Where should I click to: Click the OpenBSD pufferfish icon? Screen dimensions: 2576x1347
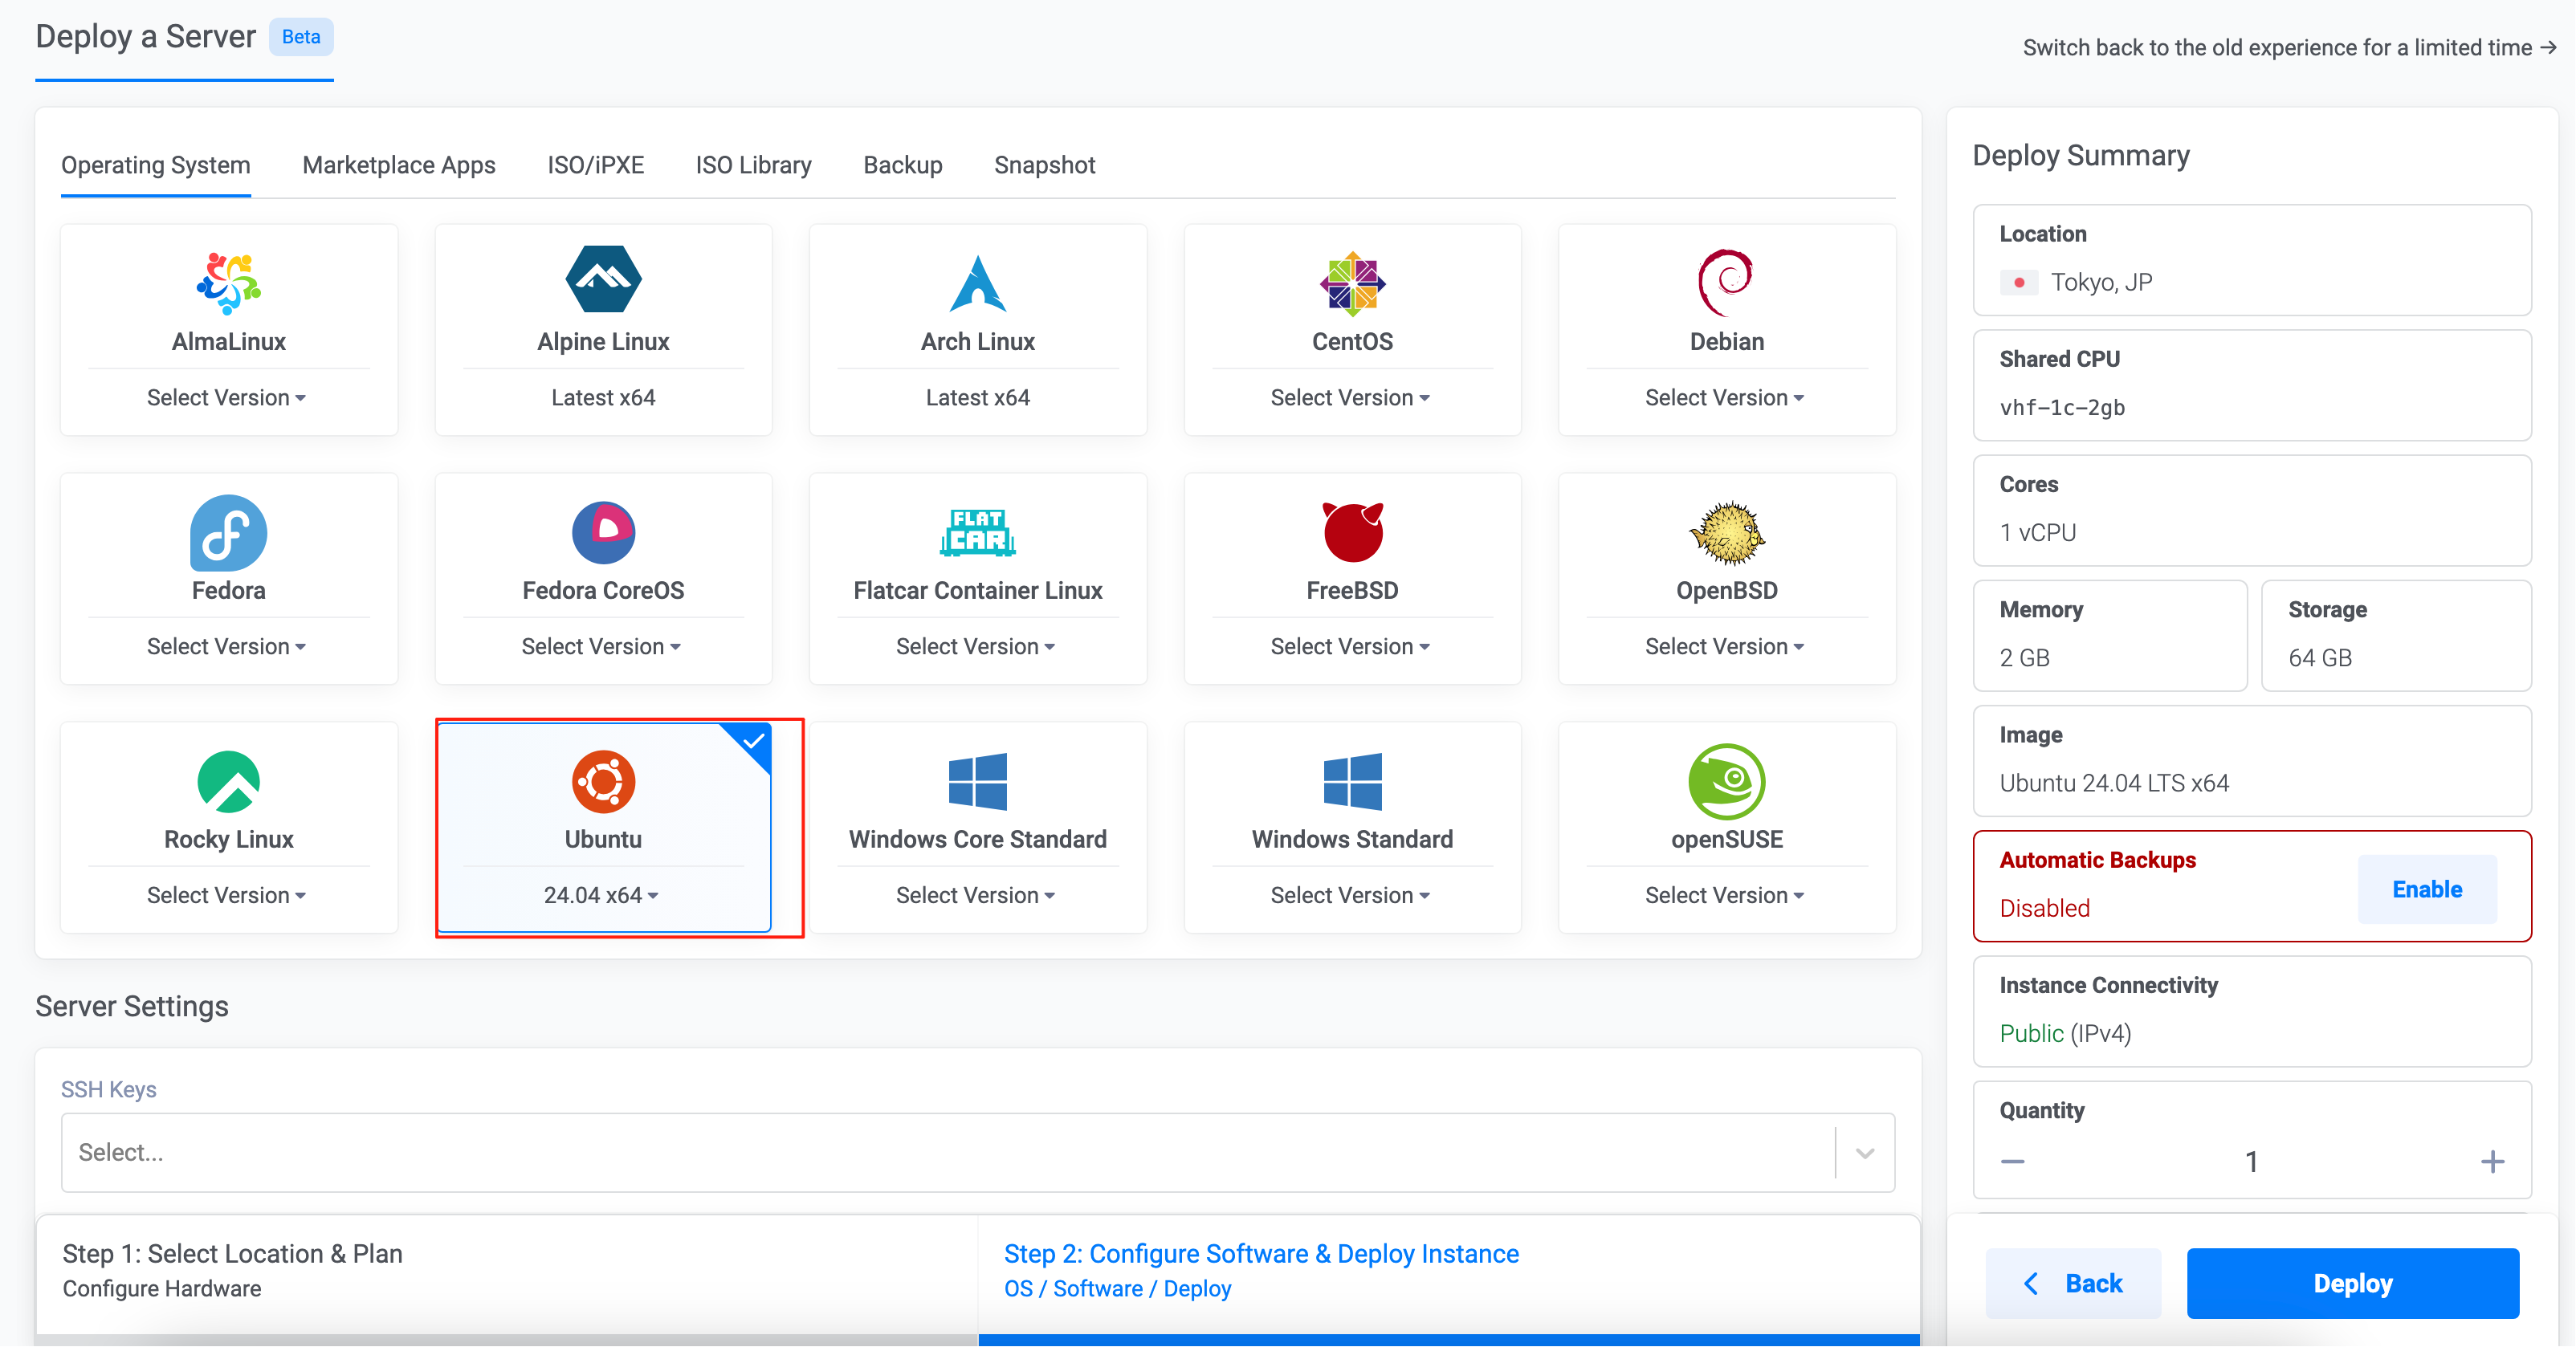tap(1726, 532)
